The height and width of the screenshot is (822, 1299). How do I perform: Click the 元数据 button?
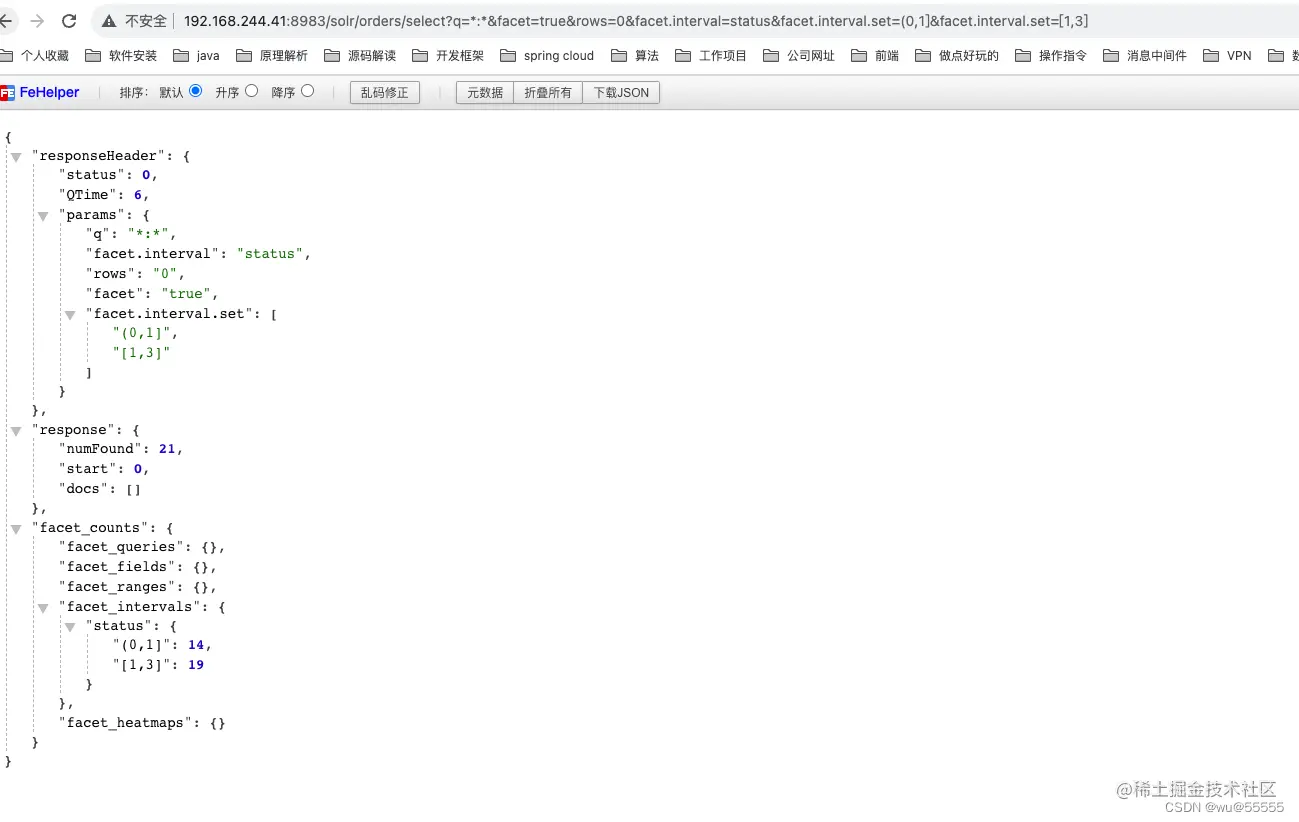[x=485, y=93]
